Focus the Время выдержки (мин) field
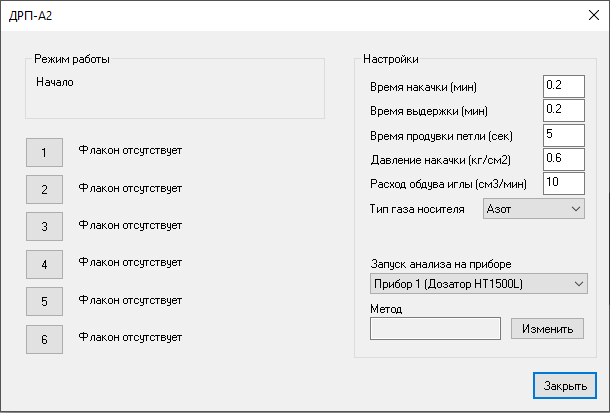This screenshot has width=610, height=413. [563, 110]
